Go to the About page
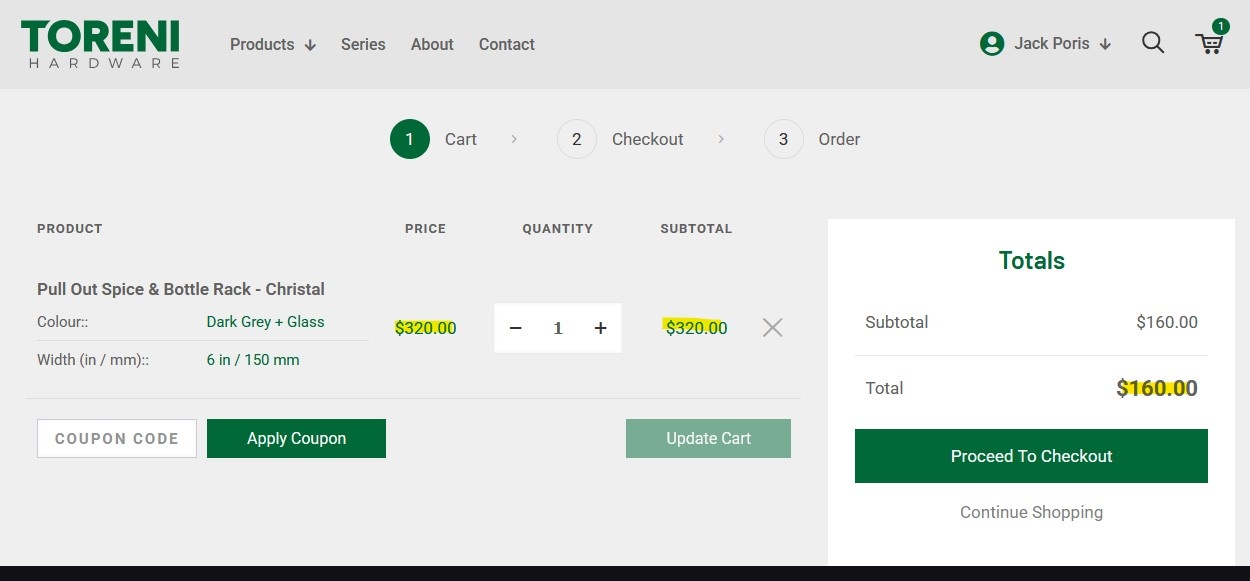The height and width of the screenshot is (581, 1250). point(432,44)
